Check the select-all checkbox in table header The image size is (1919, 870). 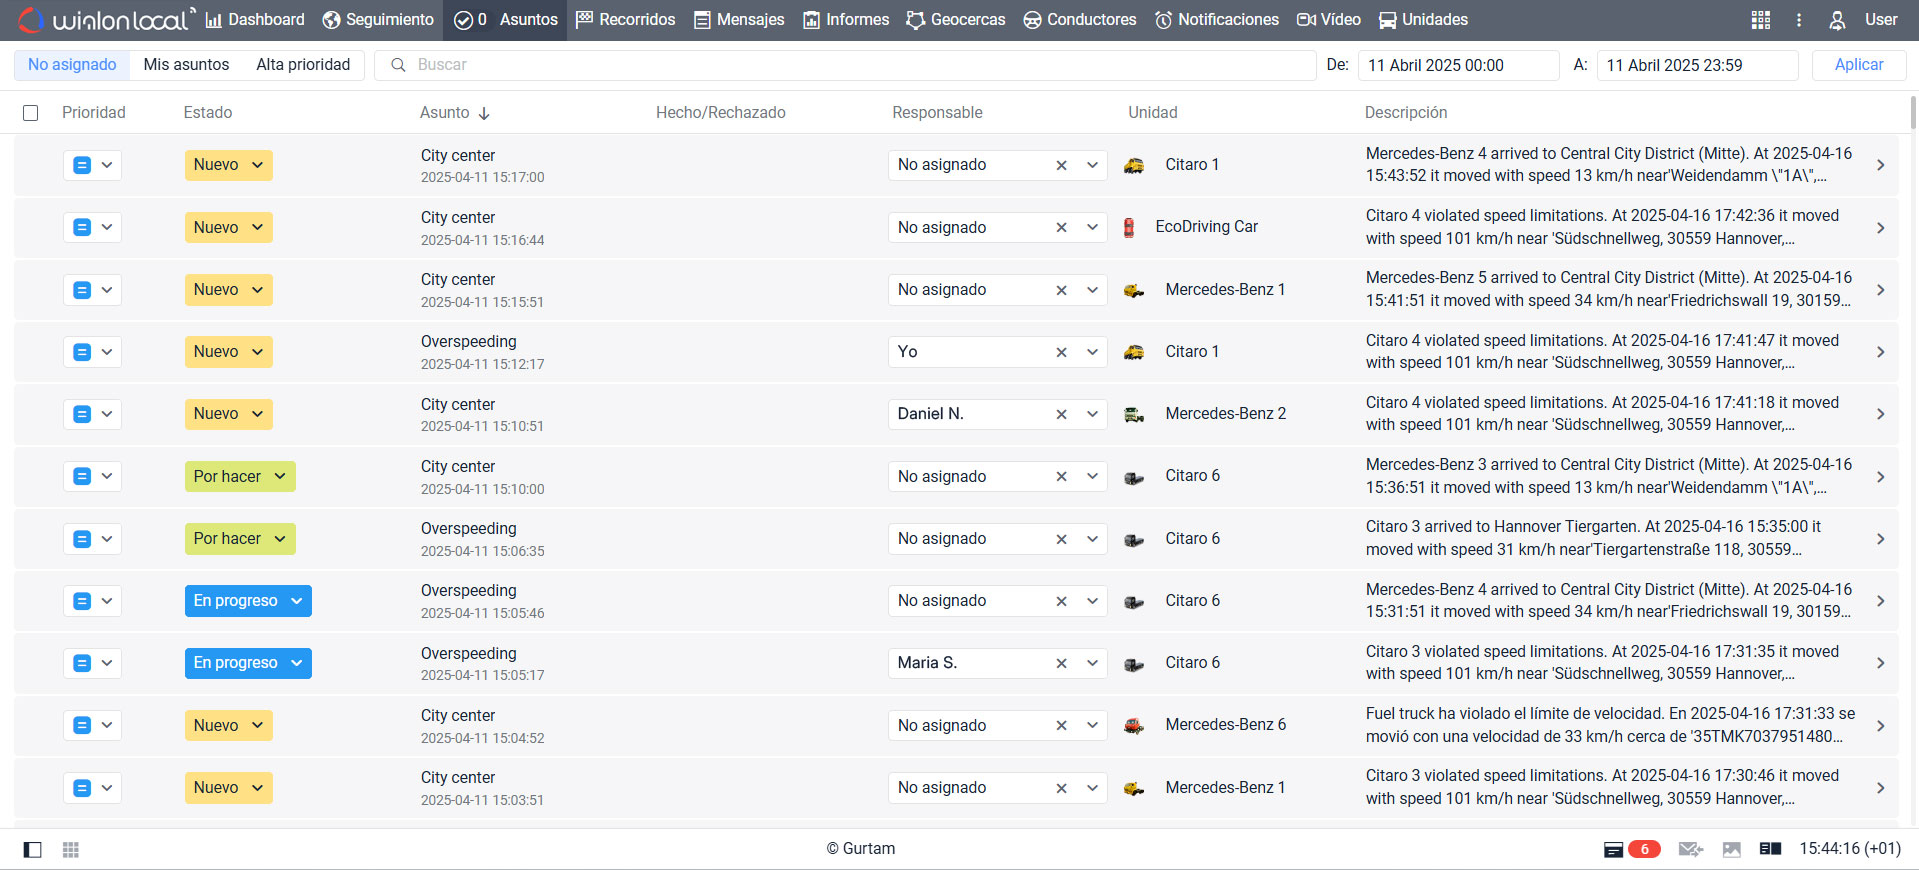[x=31, y=113]
